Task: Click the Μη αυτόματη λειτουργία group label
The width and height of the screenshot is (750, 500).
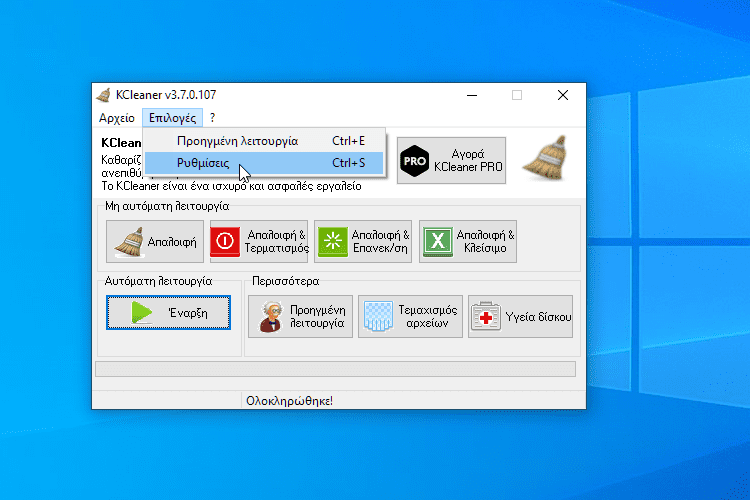Action: [167, 206]
